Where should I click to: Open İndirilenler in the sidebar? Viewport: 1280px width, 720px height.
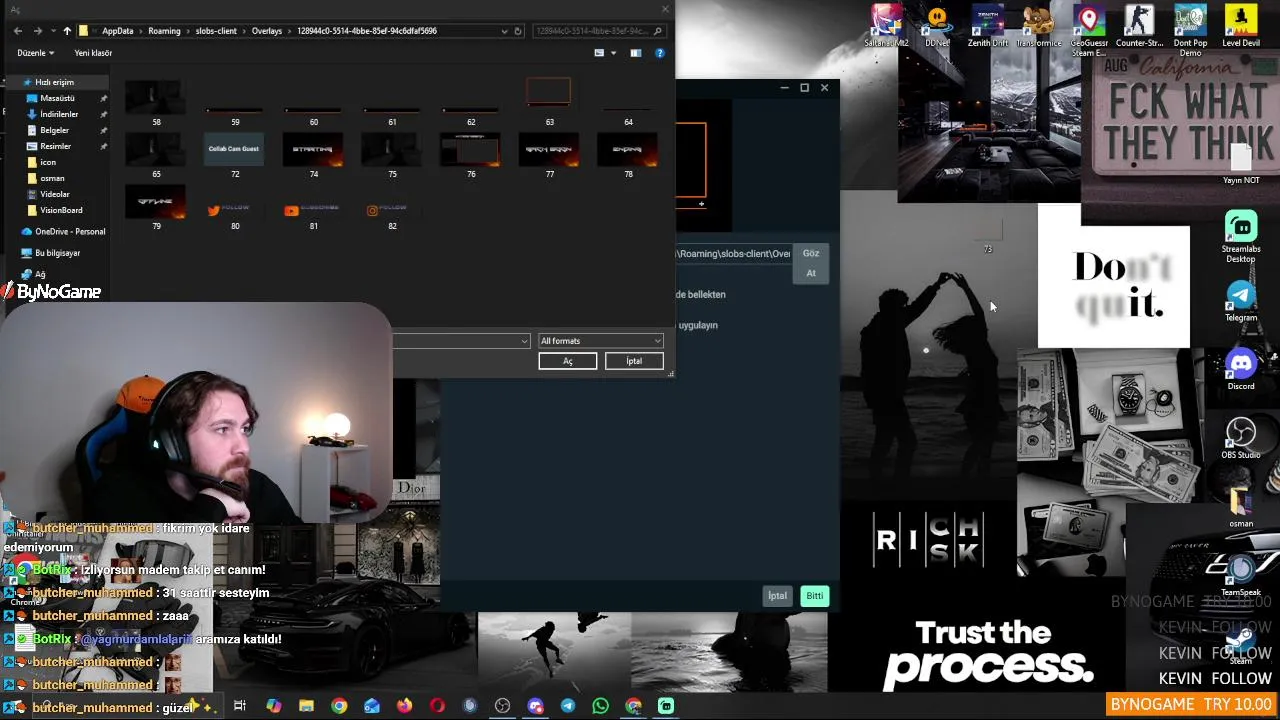coord(59,114)
